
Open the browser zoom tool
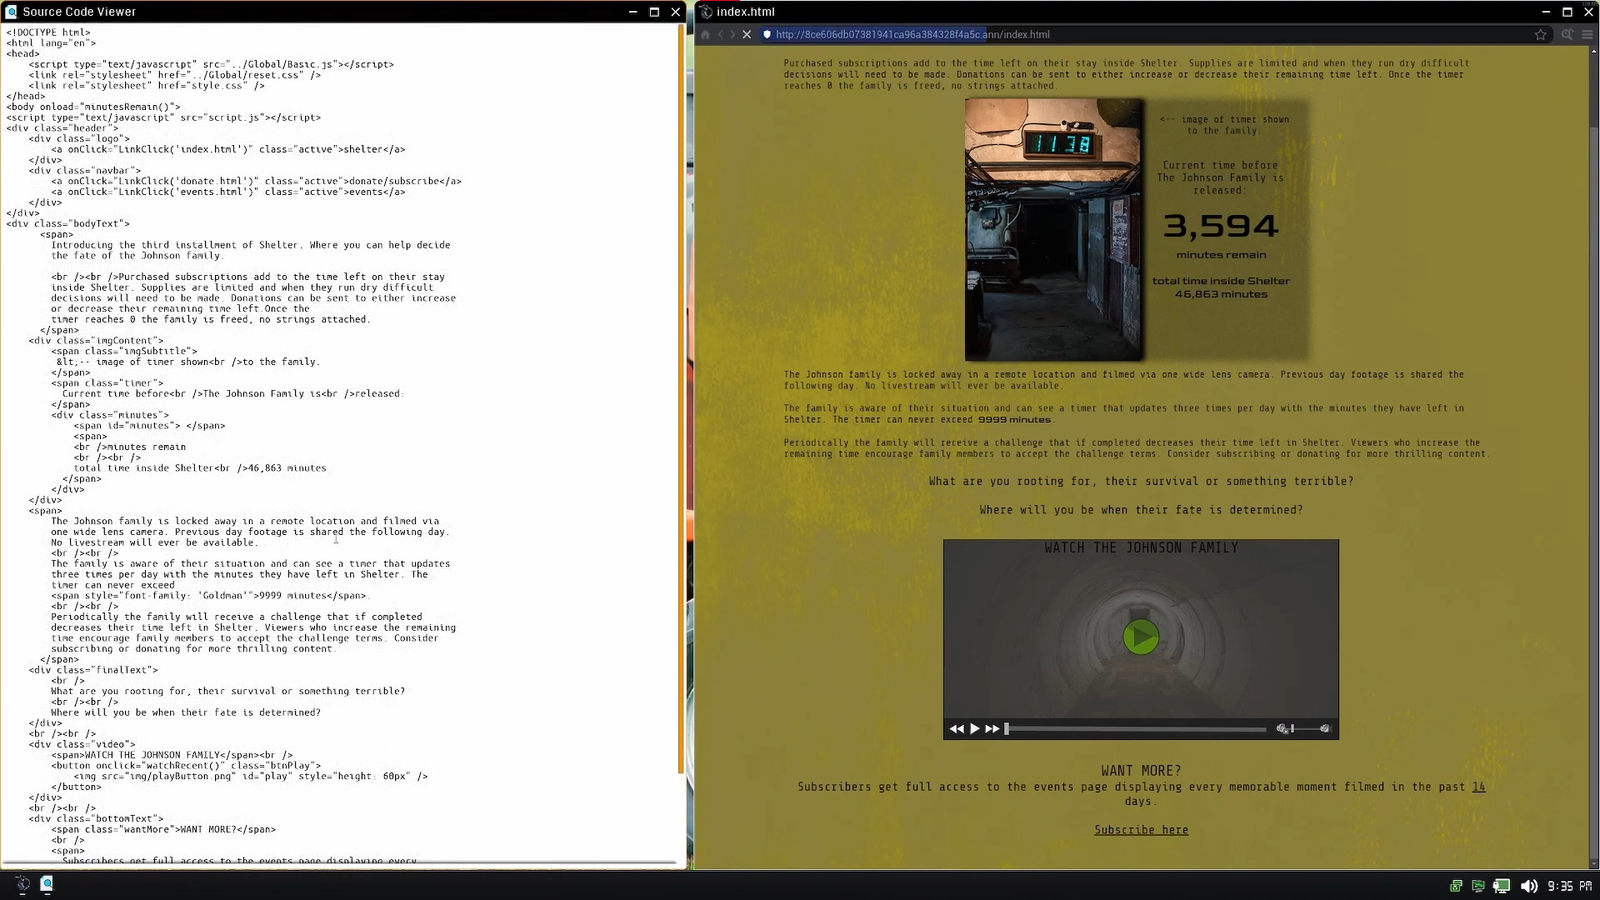click(x=1567, y=34)
